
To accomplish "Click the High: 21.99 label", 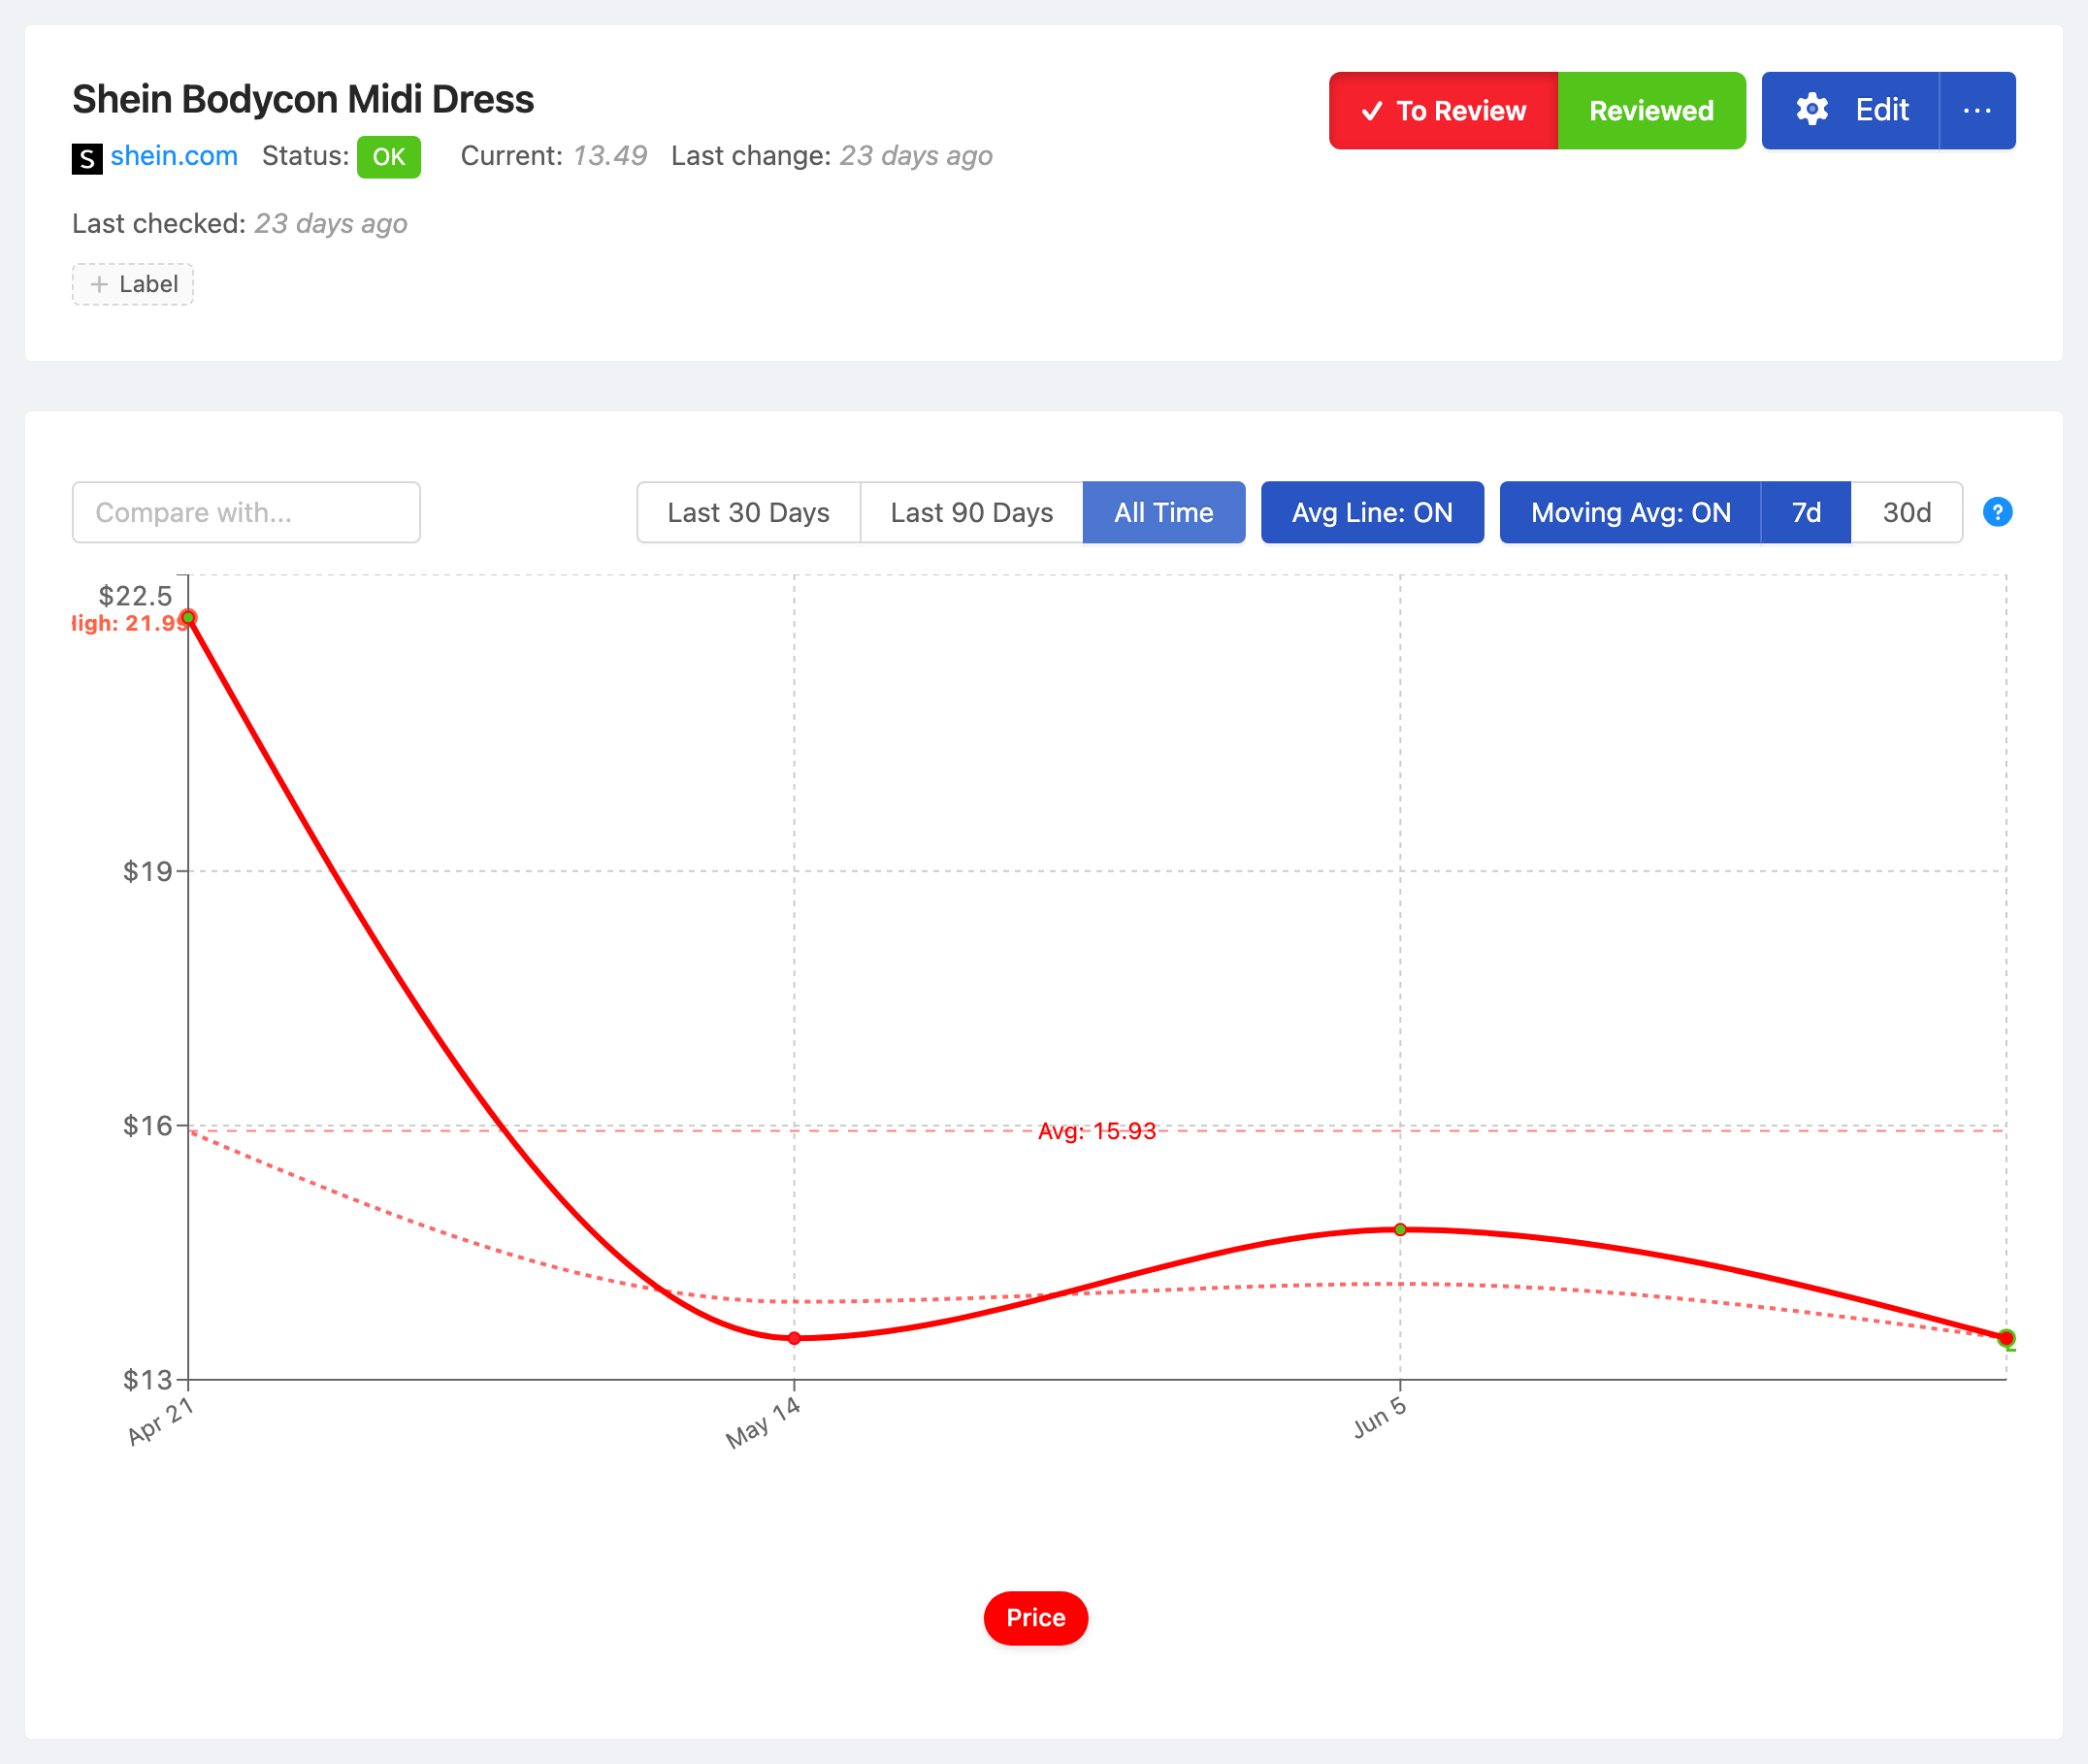I will [129, 623].
